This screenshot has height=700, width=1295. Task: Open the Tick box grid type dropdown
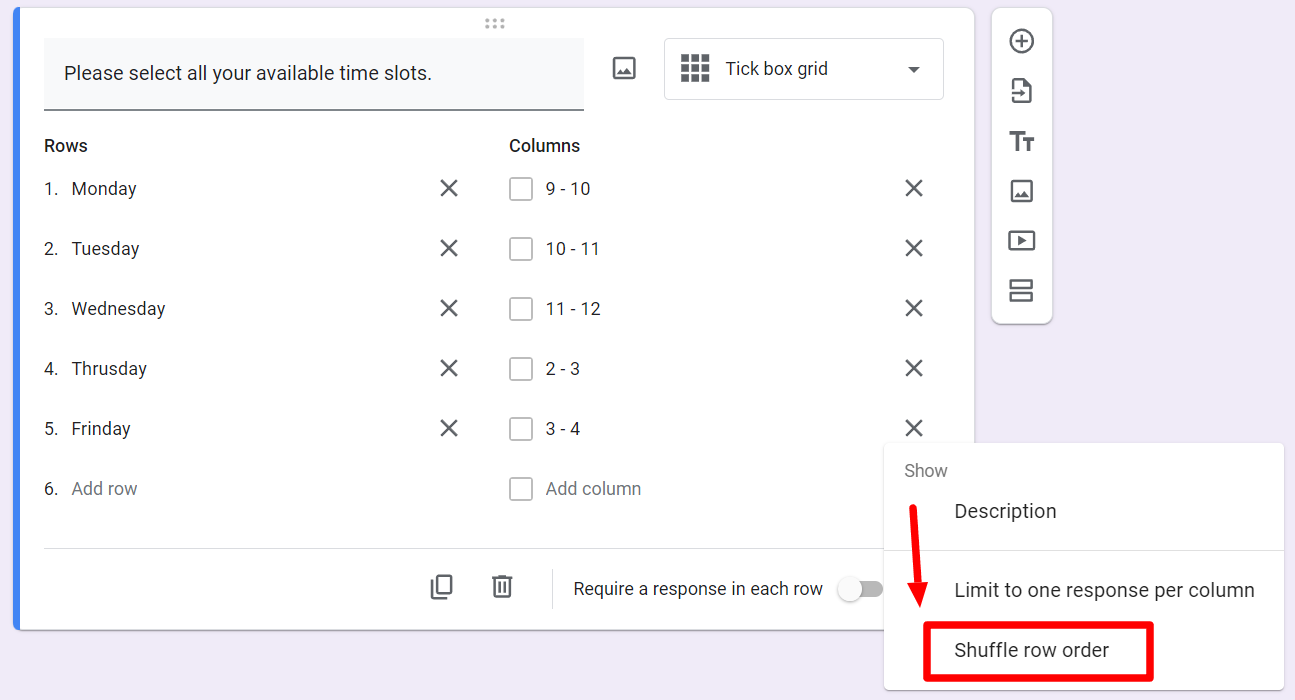click(803, 68)
